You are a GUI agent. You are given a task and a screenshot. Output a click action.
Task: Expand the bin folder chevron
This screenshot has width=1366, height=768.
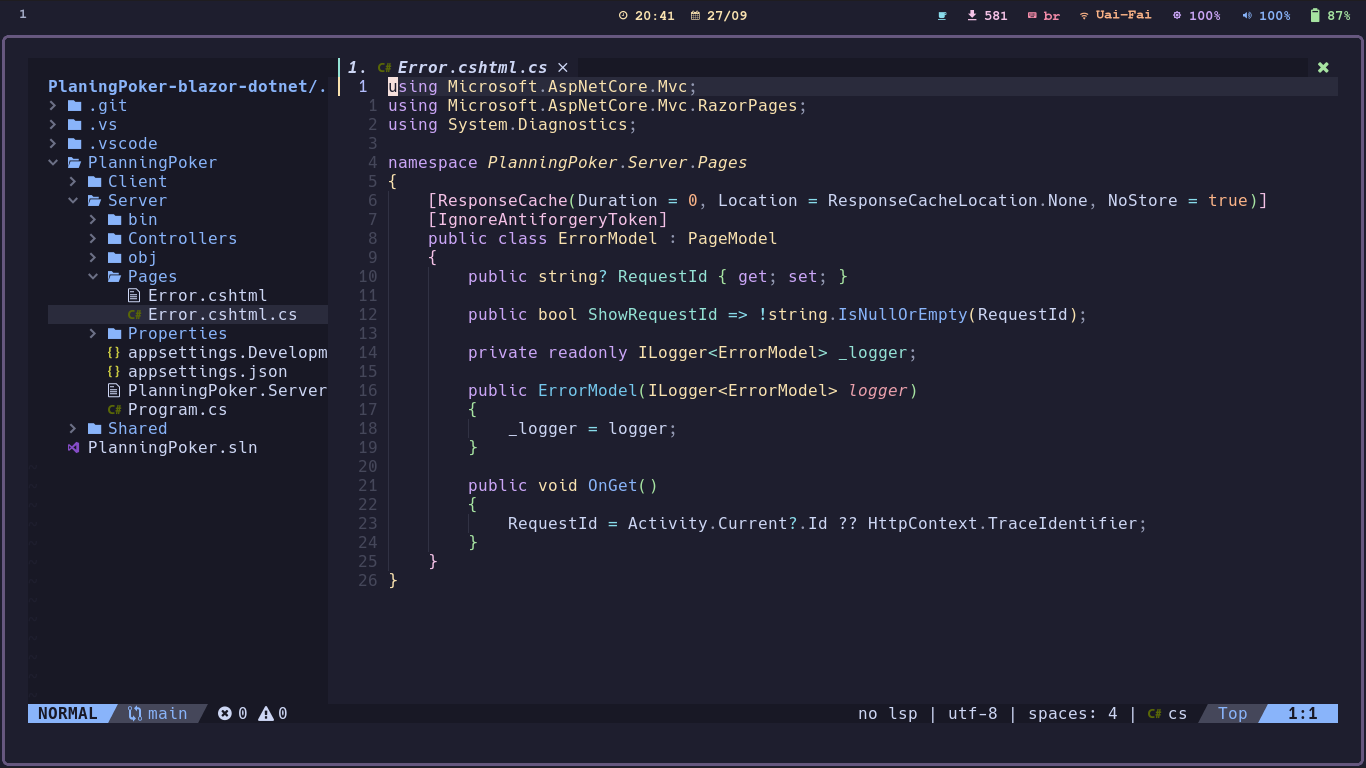(x=93, y=220)
